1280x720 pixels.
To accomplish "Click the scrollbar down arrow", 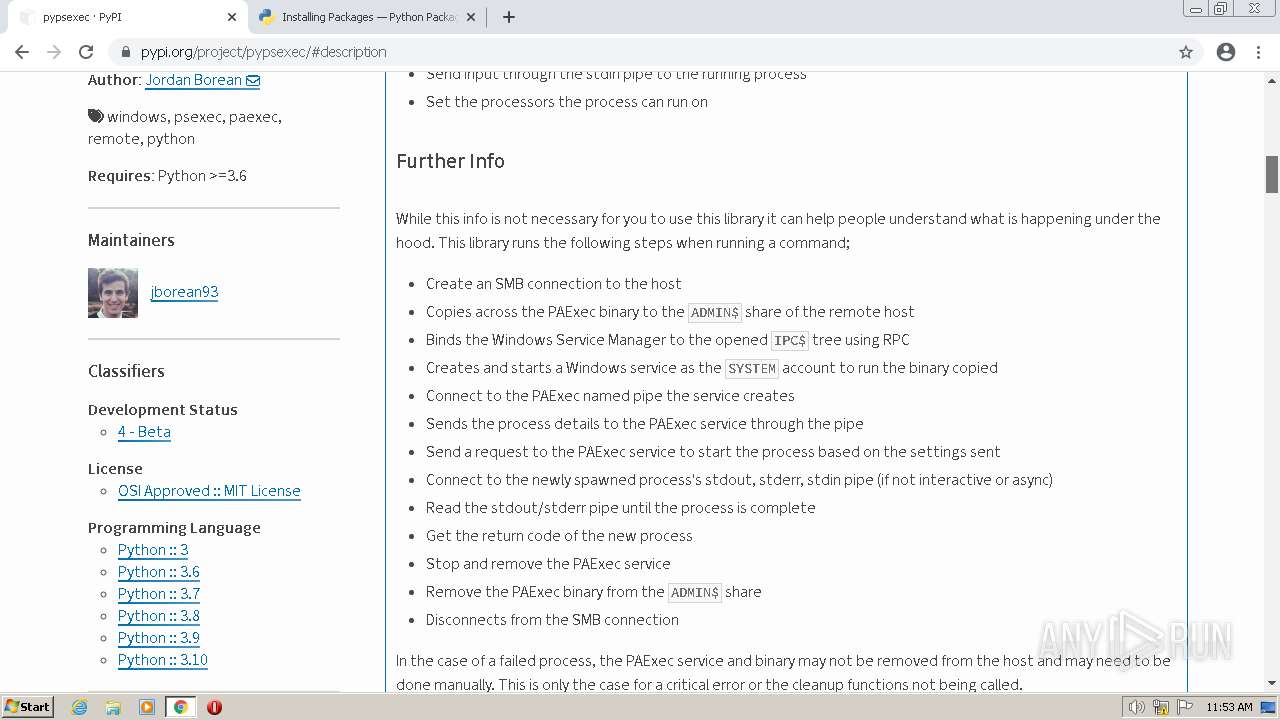I will pyautogui.click(x=1272, y=683).
